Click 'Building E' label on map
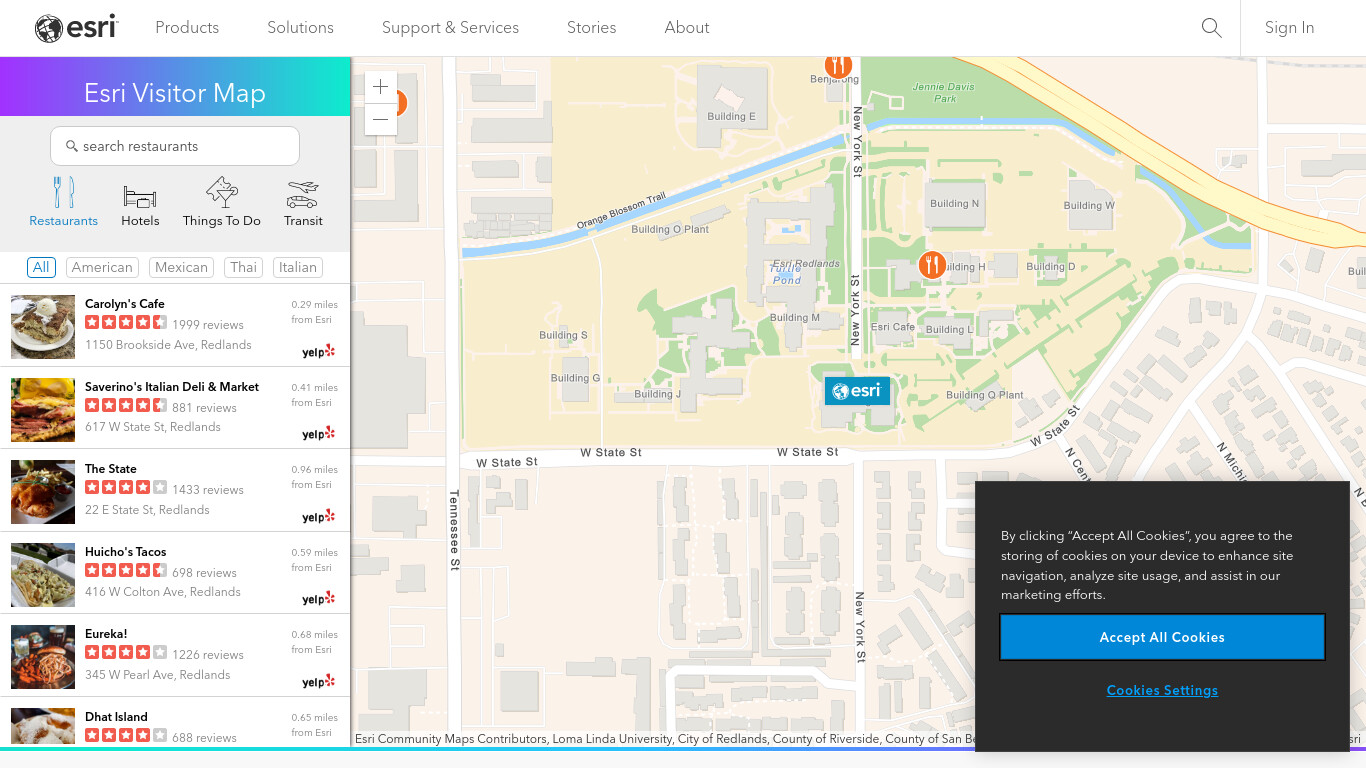This screenshot has height=768, width=1366. (x=732, y=116)
